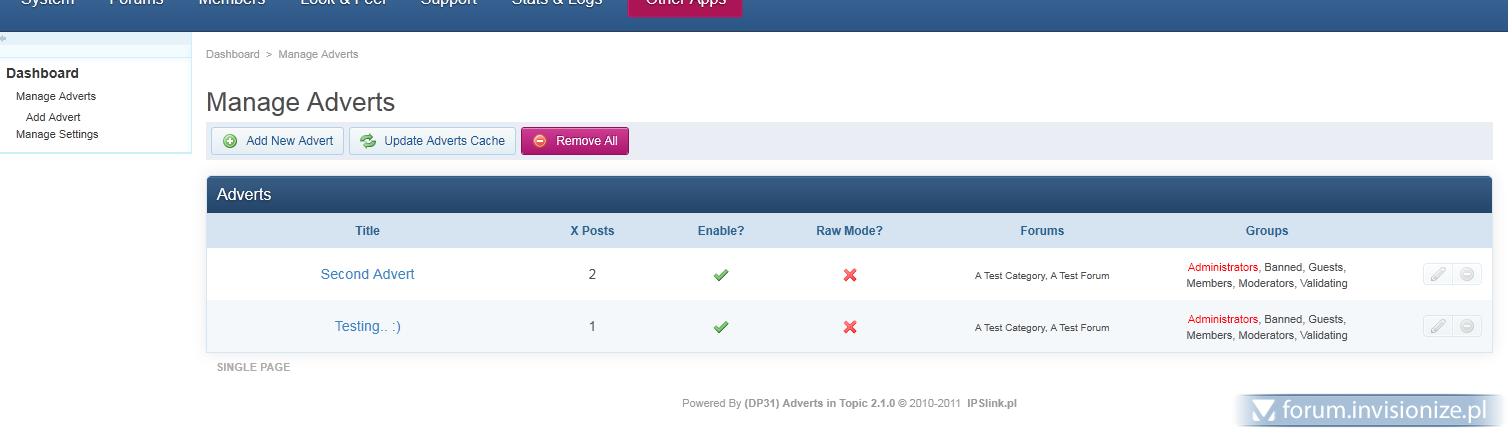Select Add Advert in the sidebar menu
This screenshot has height=428, width=1508.
coord(53,117)
